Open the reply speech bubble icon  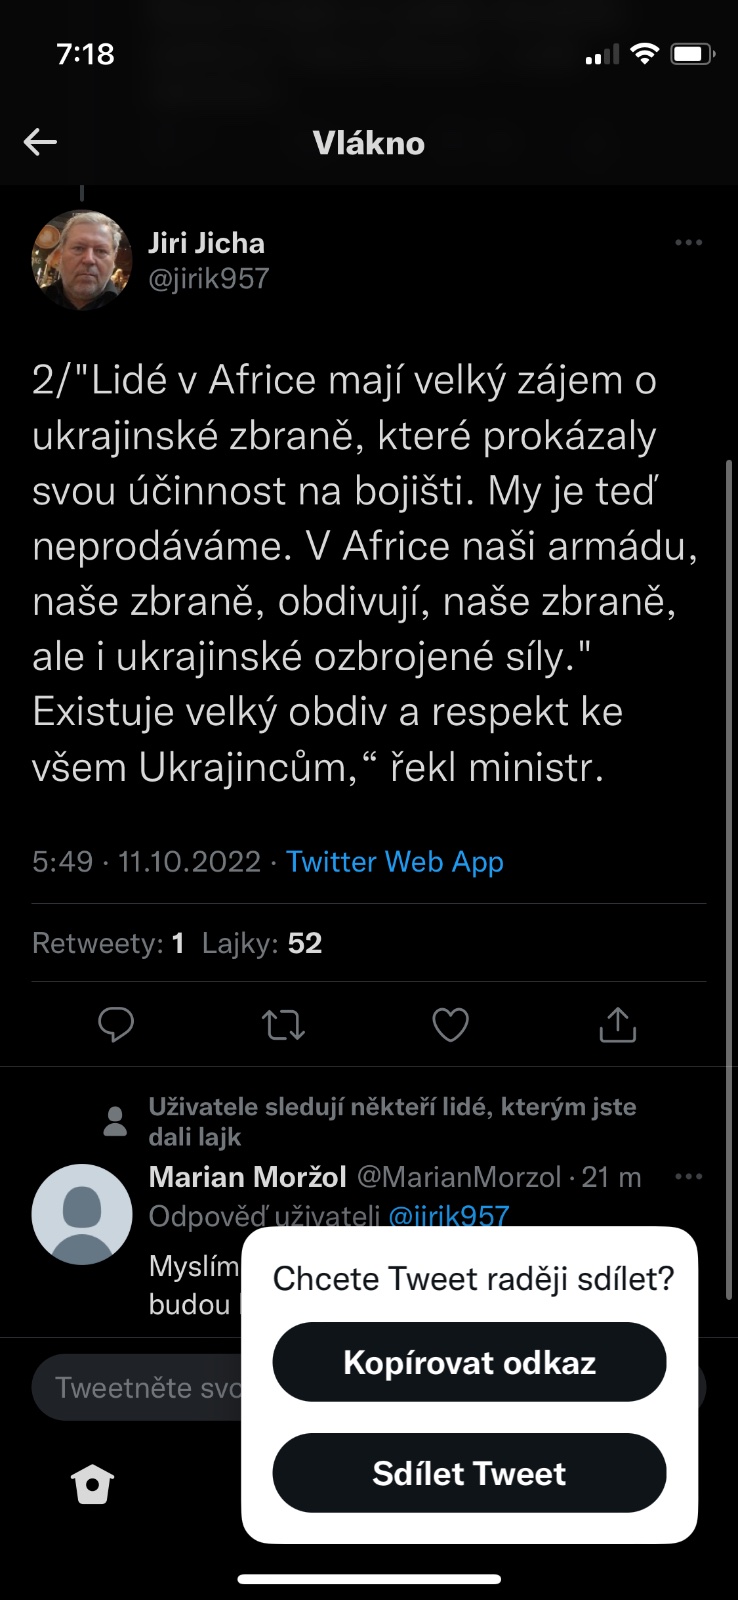coord(116,1025)
